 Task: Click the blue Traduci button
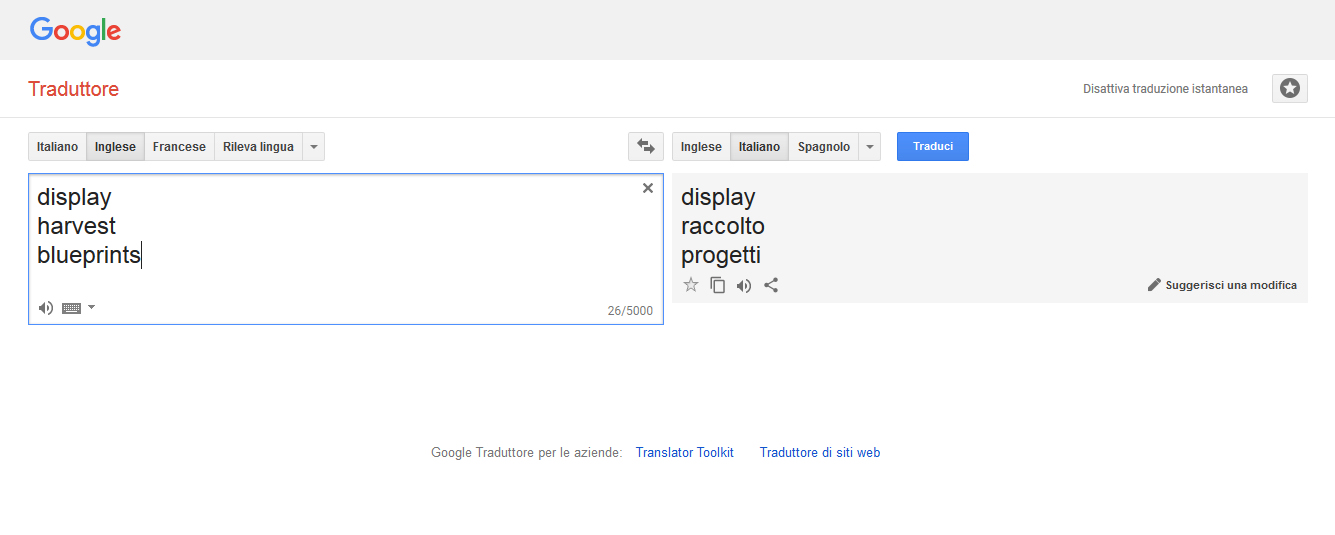click(933, 146)
